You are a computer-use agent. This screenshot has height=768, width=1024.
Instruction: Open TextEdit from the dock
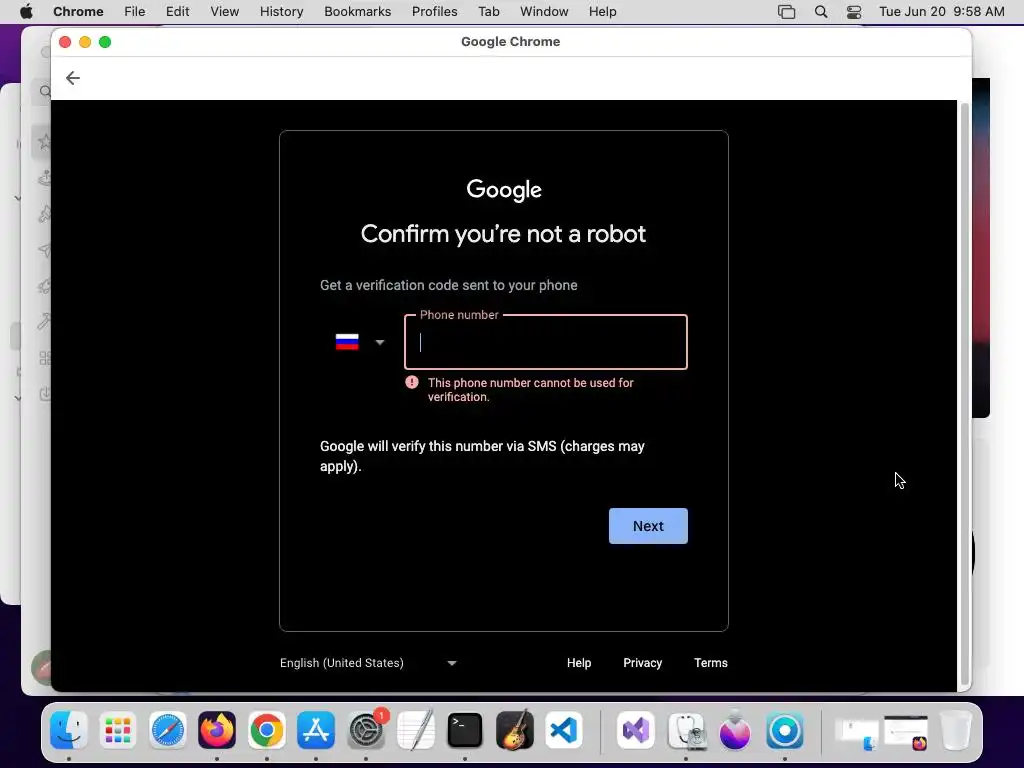[x=415, y=729]
